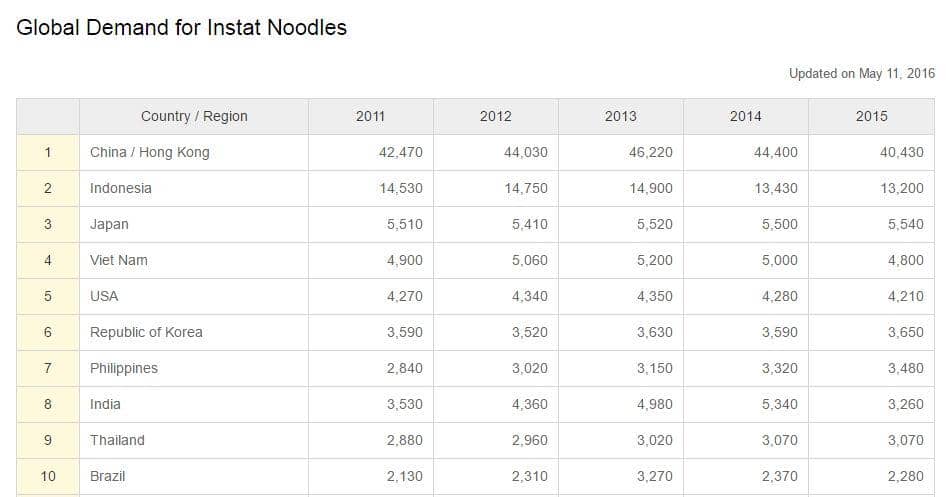Select the Brazil country cell

click(108, 476)
